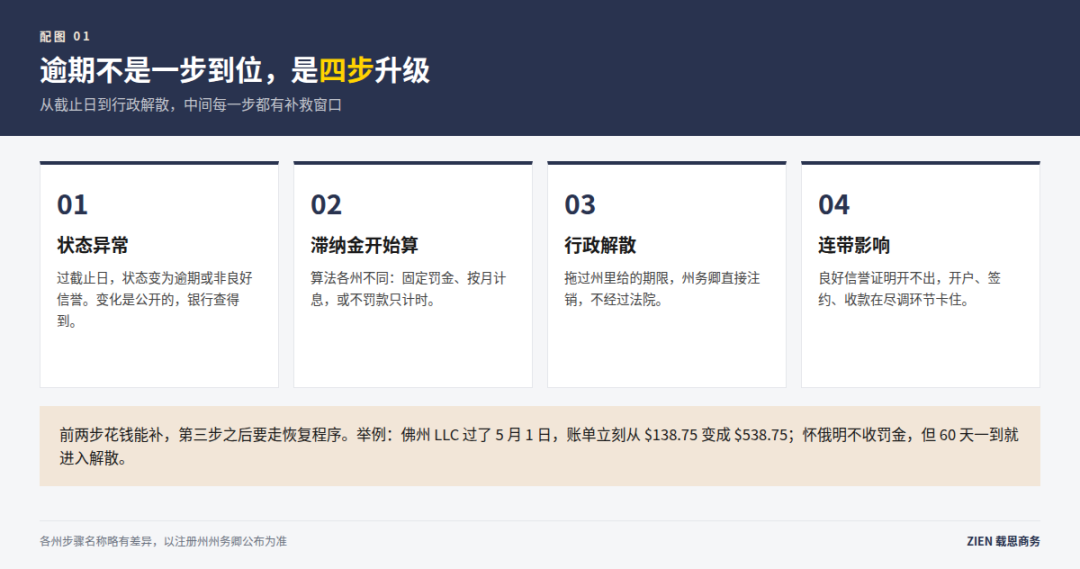Select the number 01 on first card
This screenshot has width=1080, height=569.
[x=72, y=205]
